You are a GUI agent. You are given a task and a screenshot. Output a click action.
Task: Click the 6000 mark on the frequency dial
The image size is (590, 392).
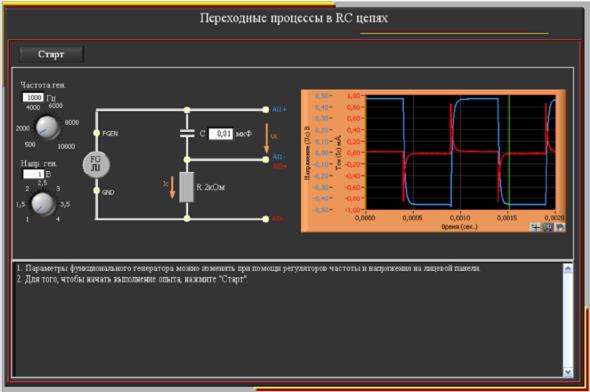pos(56,106)
